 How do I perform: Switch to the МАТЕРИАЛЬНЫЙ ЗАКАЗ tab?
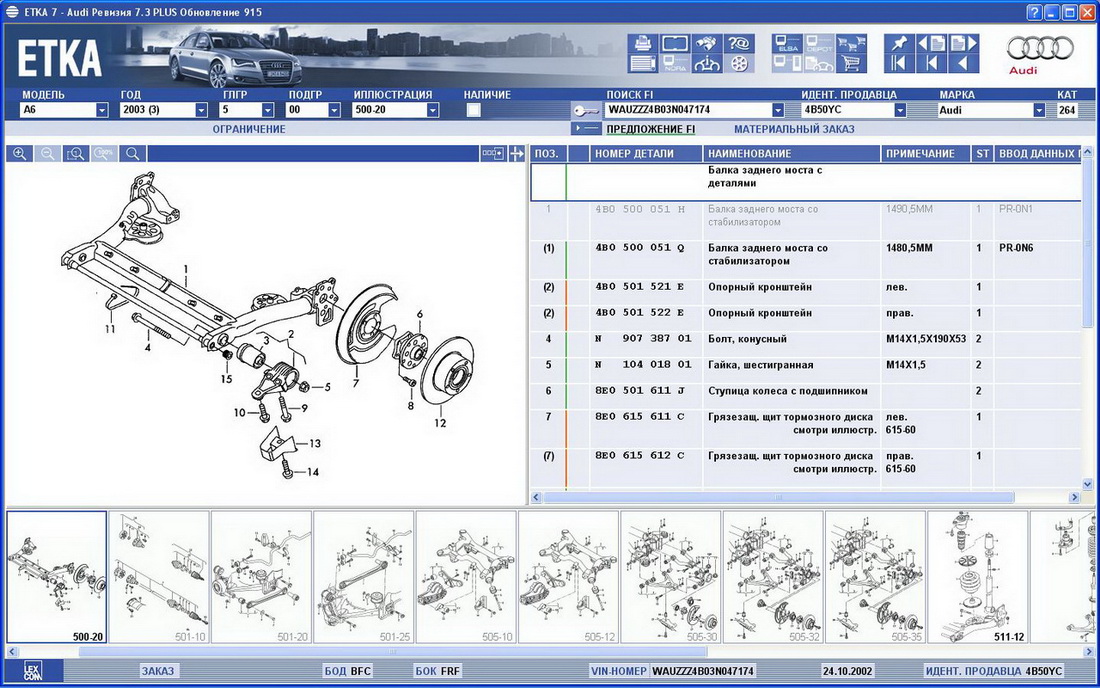[794, 129]
